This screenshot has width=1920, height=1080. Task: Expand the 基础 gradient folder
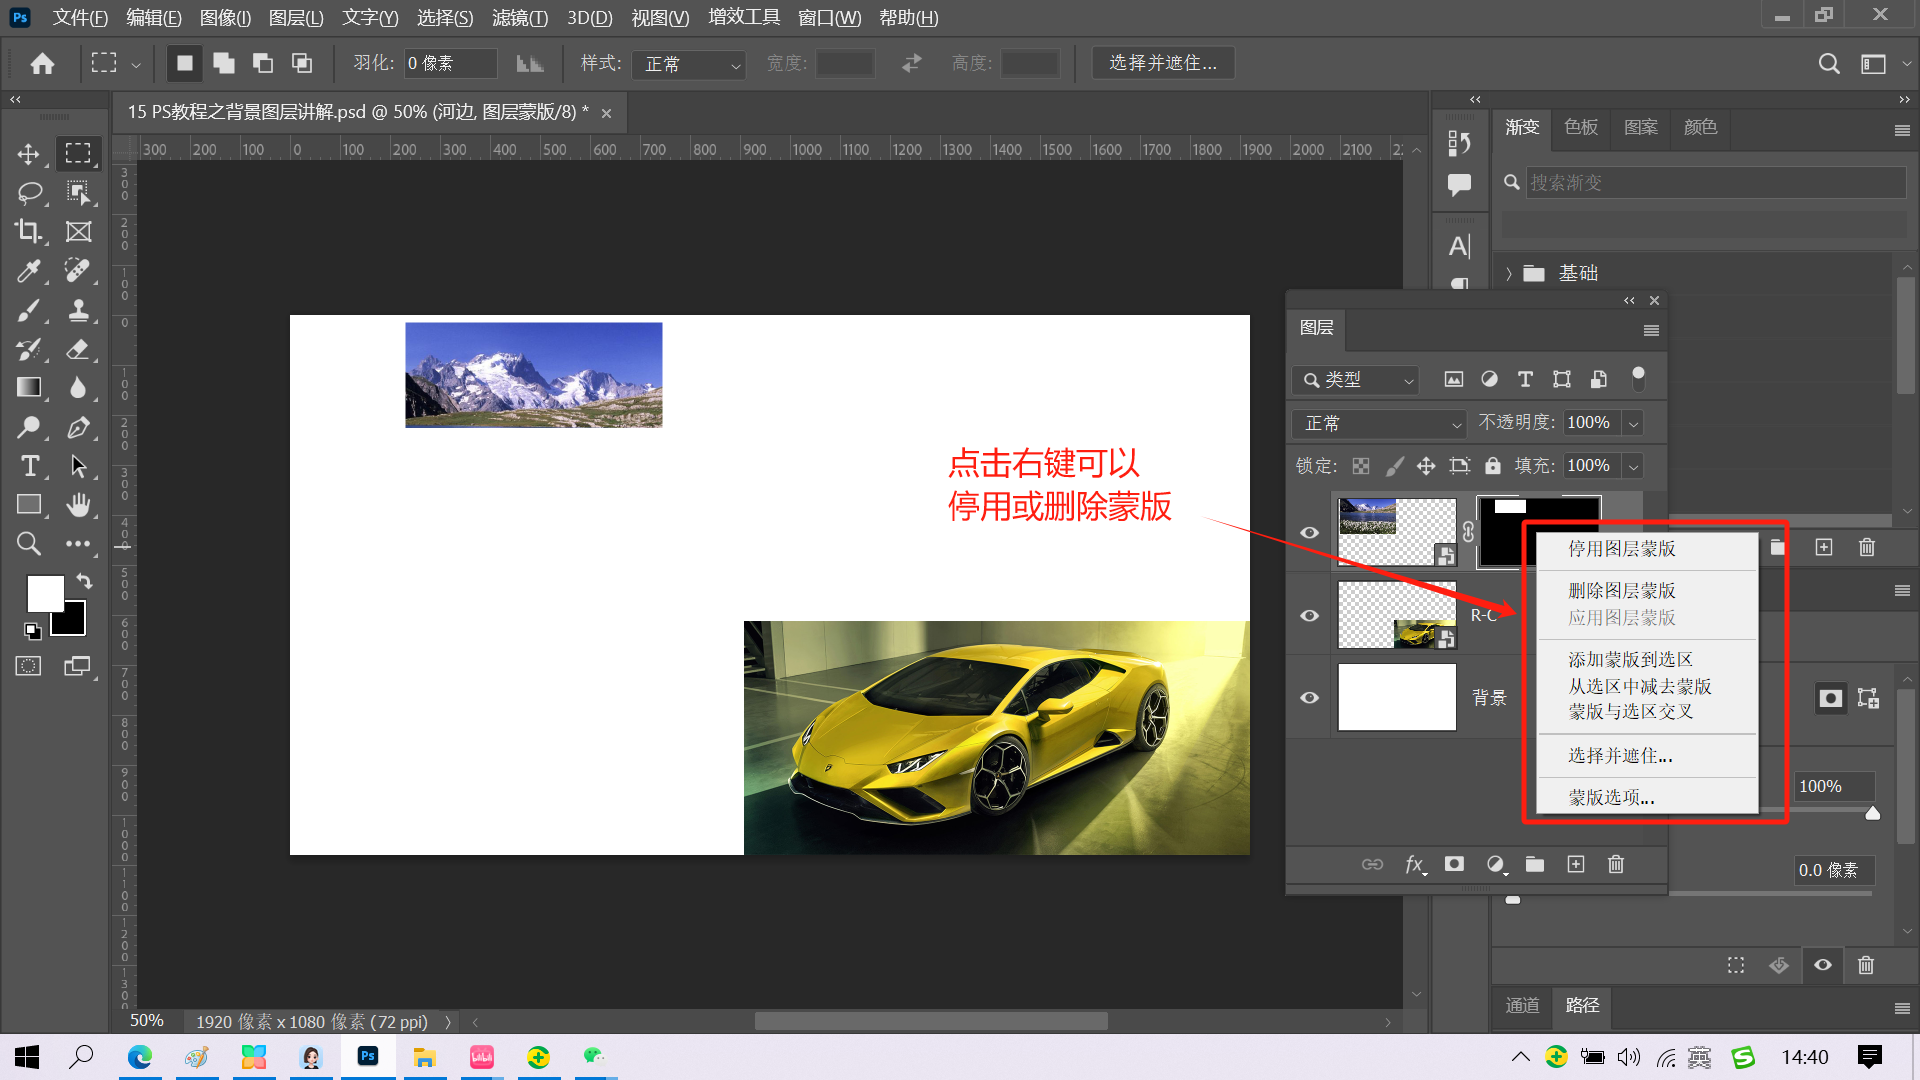1509,273
